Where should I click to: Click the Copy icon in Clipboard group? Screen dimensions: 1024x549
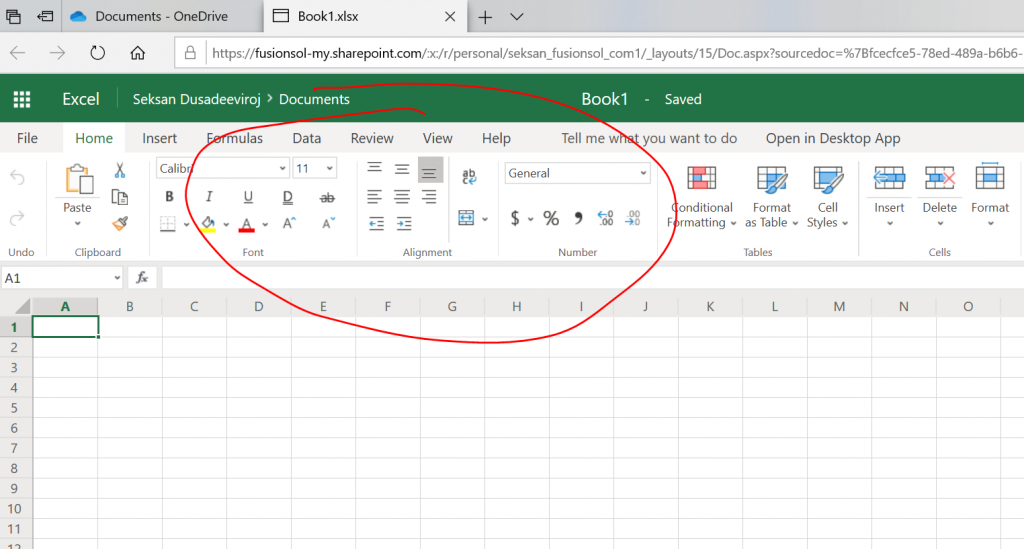pyautogui.click(x=120, y=197)
